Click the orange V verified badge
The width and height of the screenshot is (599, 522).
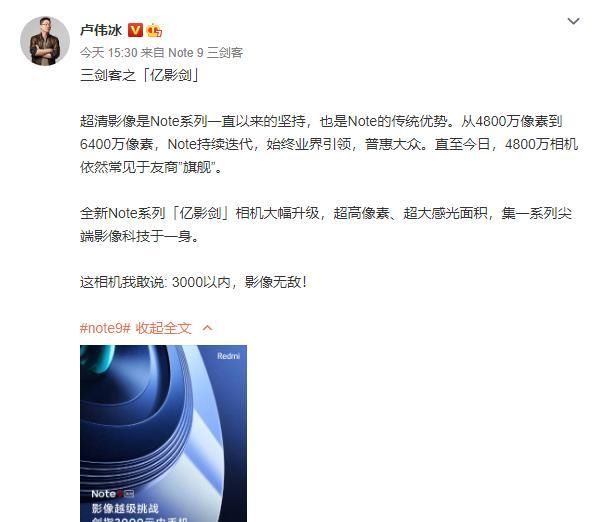135,30
